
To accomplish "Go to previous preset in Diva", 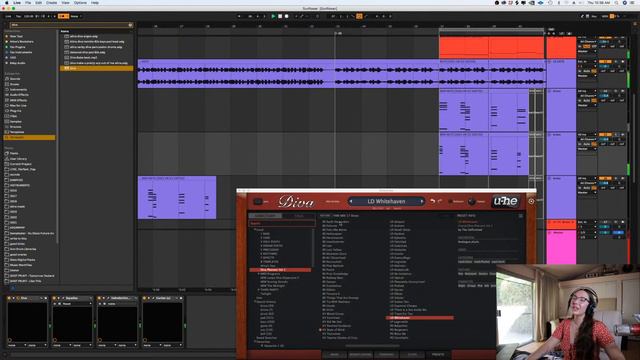I will click(351, 201).
